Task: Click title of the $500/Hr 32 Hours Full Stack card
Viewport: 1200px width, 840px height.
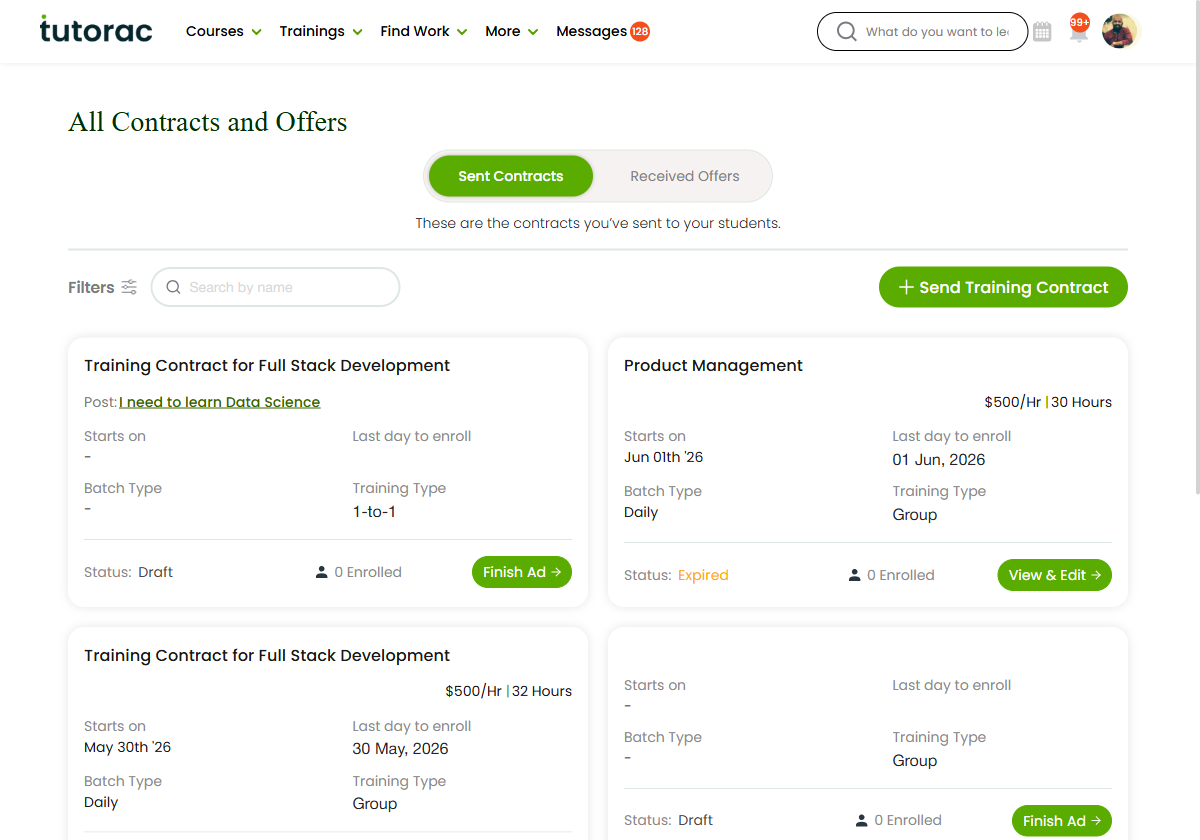Action: (267, 656)
